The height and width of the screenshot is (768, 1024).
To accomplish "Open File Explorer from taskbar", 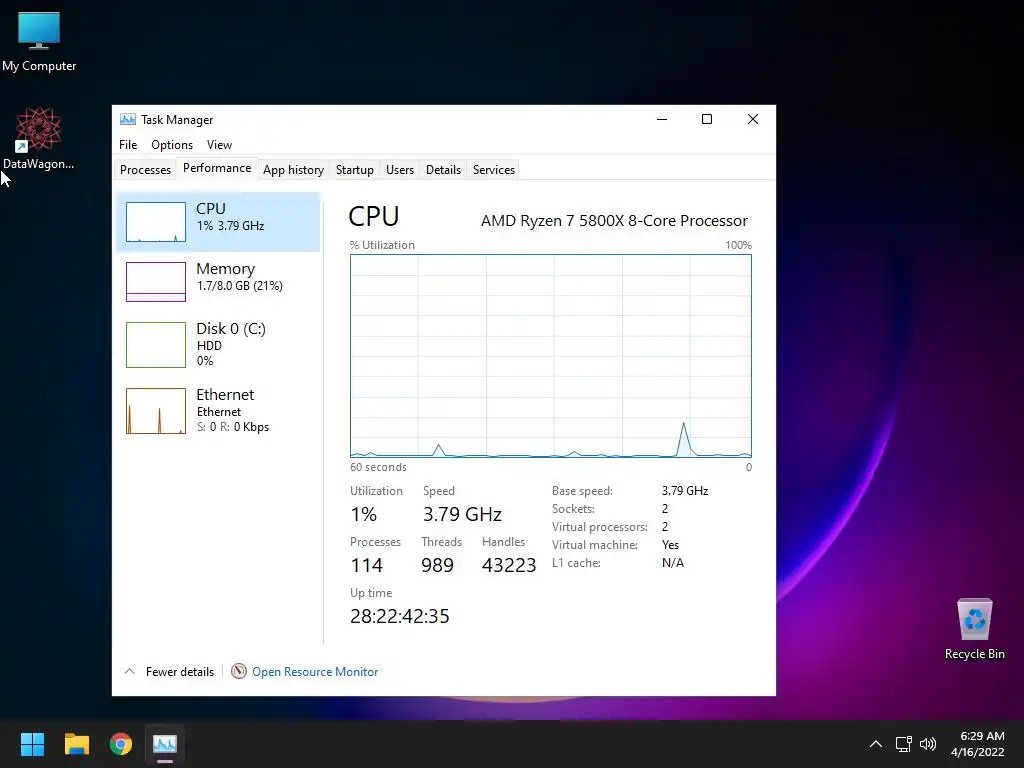I will click(x=76, y=744).
